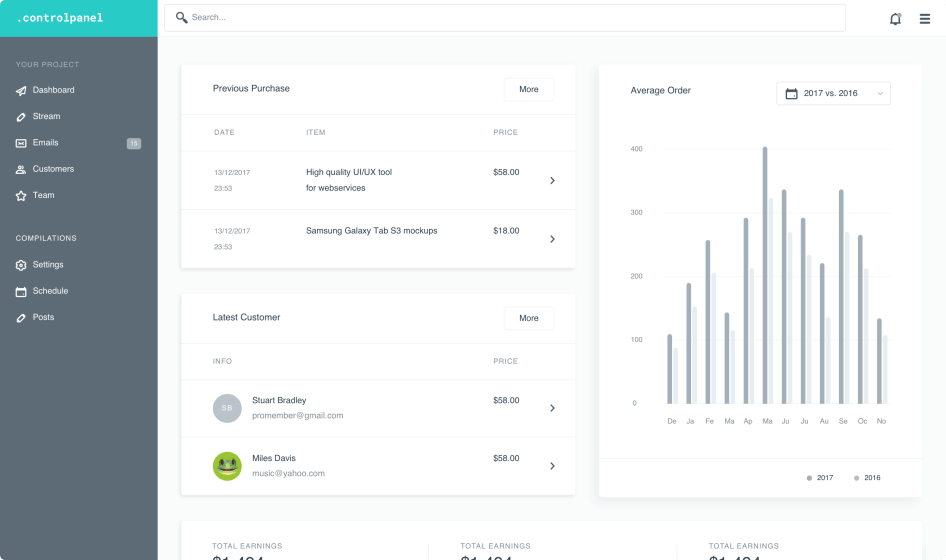Expand the Samsung Galaxy Tab S3 purchase row
946x560 pixels.
click(552, 239)
